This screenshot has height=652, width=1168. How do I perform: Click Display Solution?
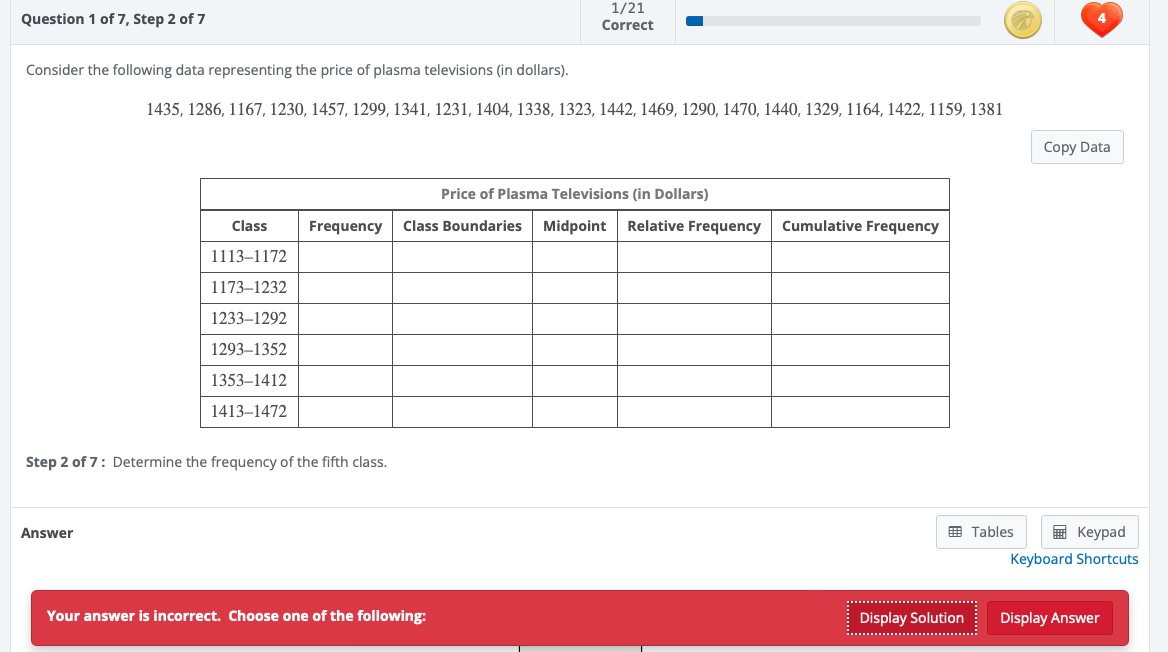point(912,618)
